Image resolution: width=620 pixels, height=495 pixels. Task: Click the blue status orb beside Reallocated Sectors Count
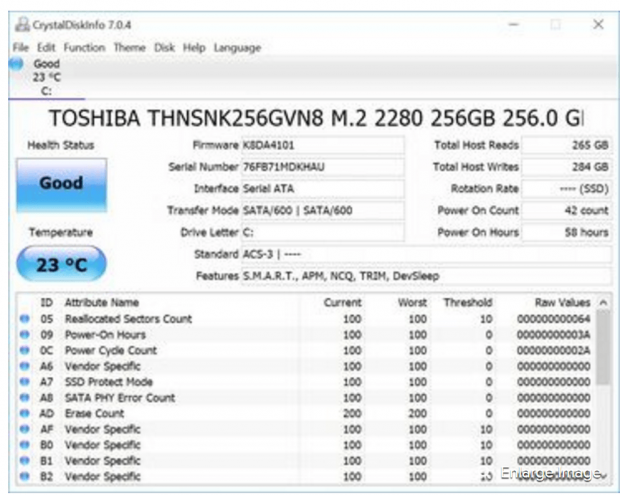(x=24, y=319)
